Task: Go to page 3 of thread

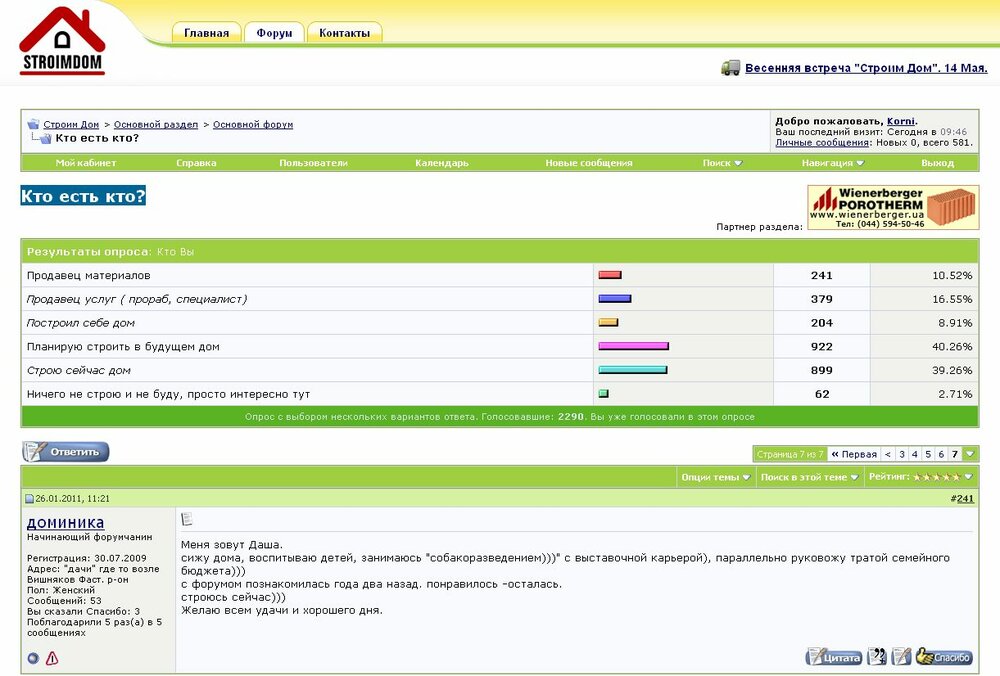Action: (902, 454)
